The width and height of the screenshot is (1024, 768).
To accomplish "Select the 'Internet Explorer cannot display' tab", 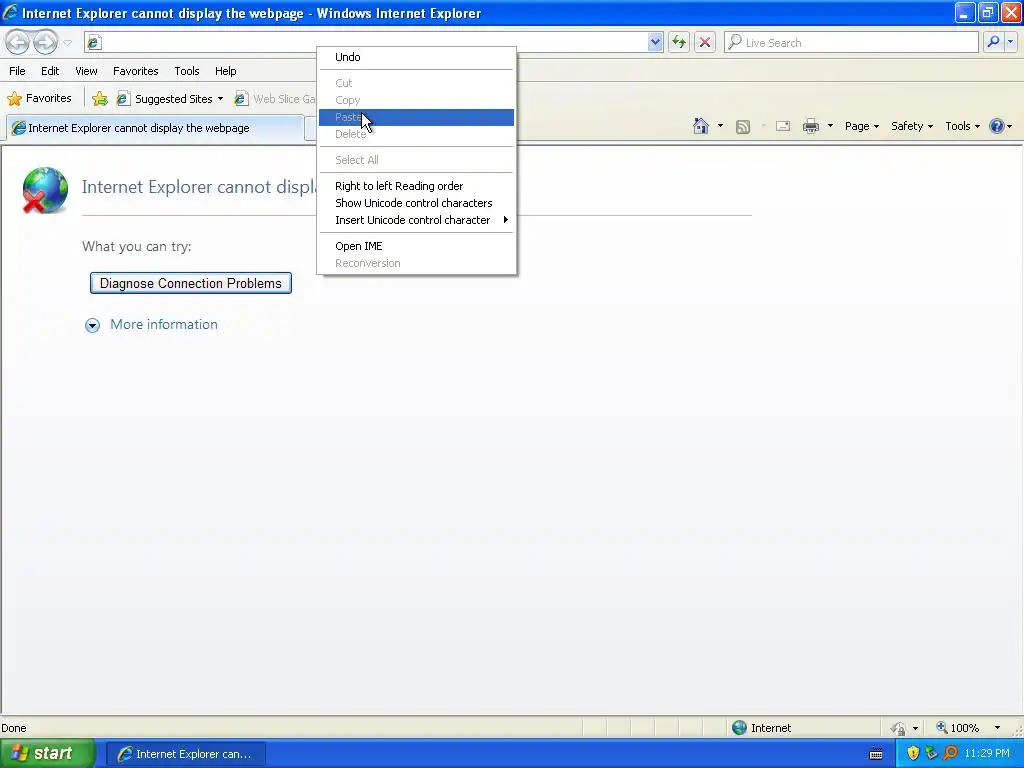I will pyautogui.click(x=155, y=128).
